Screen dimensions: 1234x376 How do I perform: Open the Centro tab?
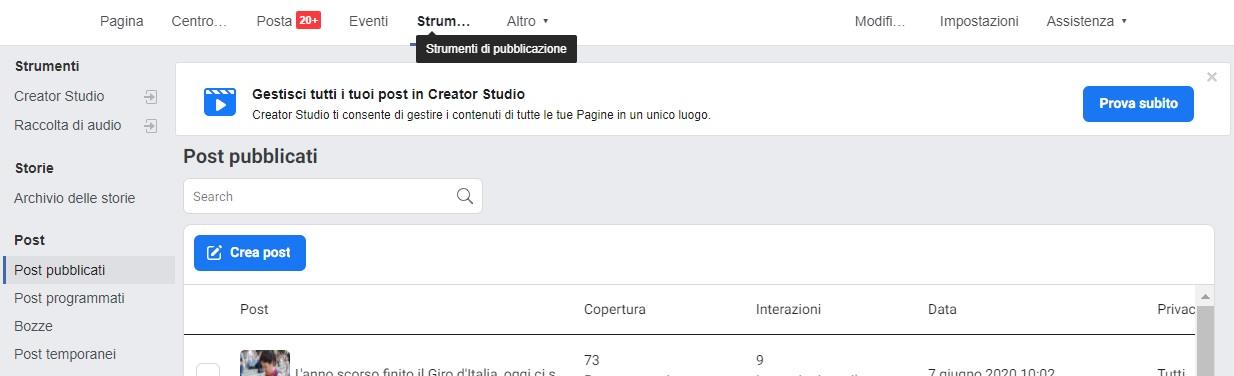pos(200,21)
